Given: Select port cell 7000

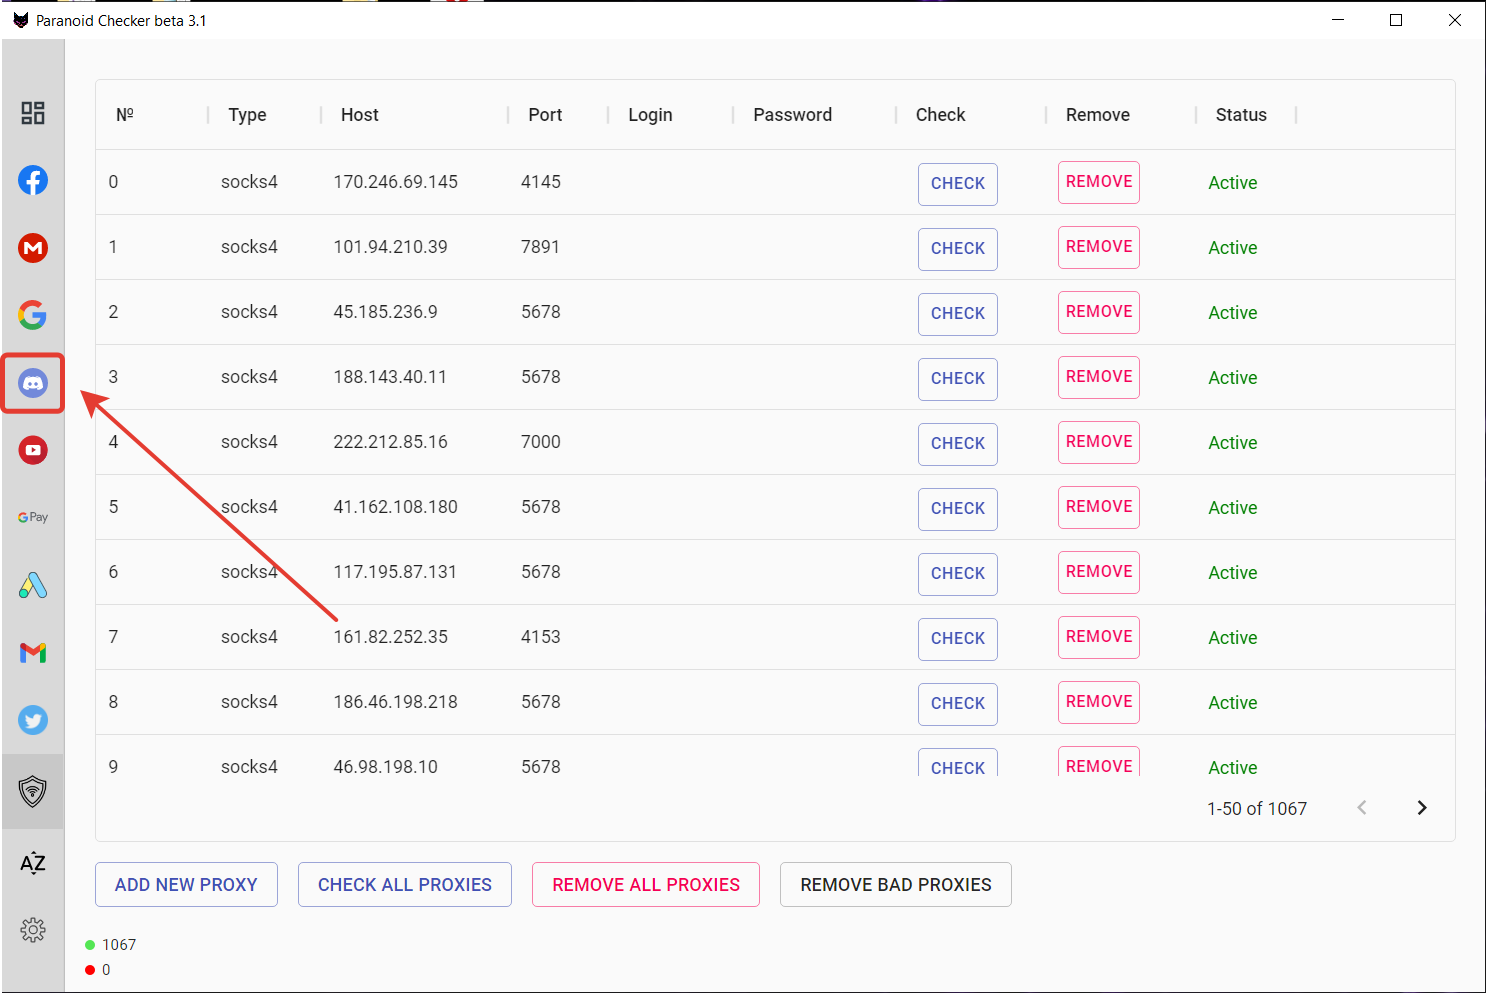Looking at the screenshot, I should click(x=541, y=442).
